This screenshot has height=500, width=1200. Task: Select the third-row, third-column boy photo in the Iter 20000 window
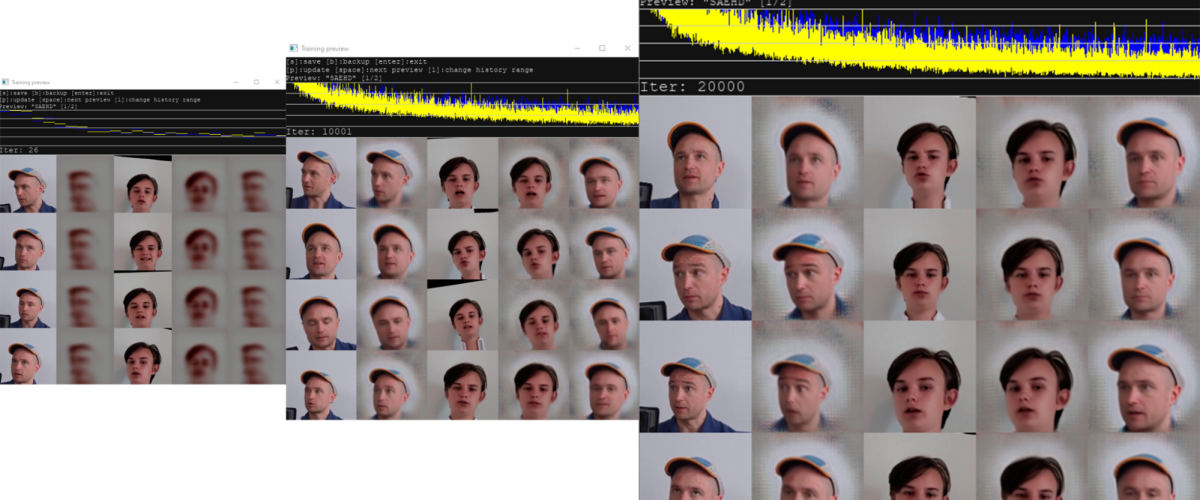click(x=920, y=376)
